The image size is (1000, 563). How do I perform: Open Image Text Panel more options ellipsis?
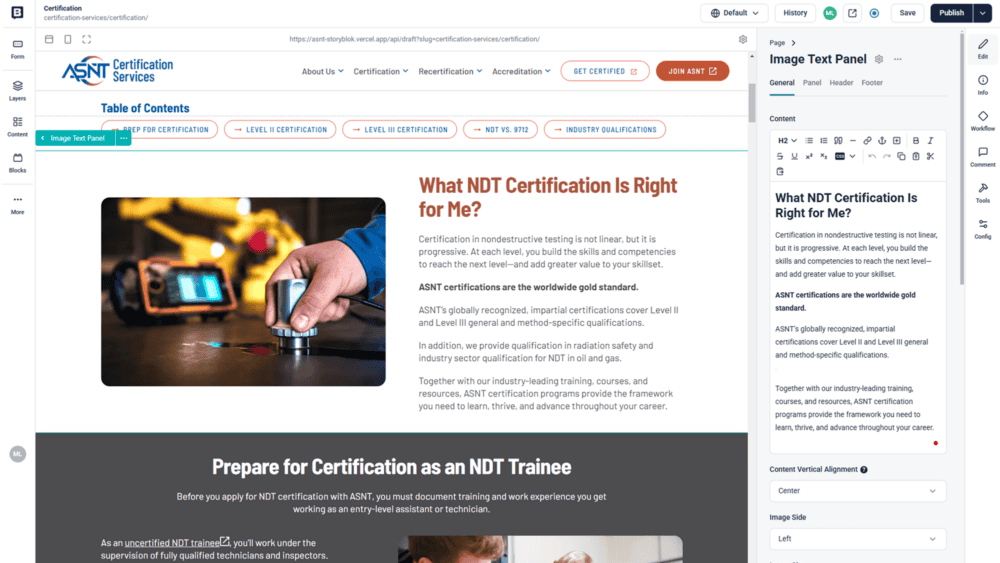(x=897, y=59)
